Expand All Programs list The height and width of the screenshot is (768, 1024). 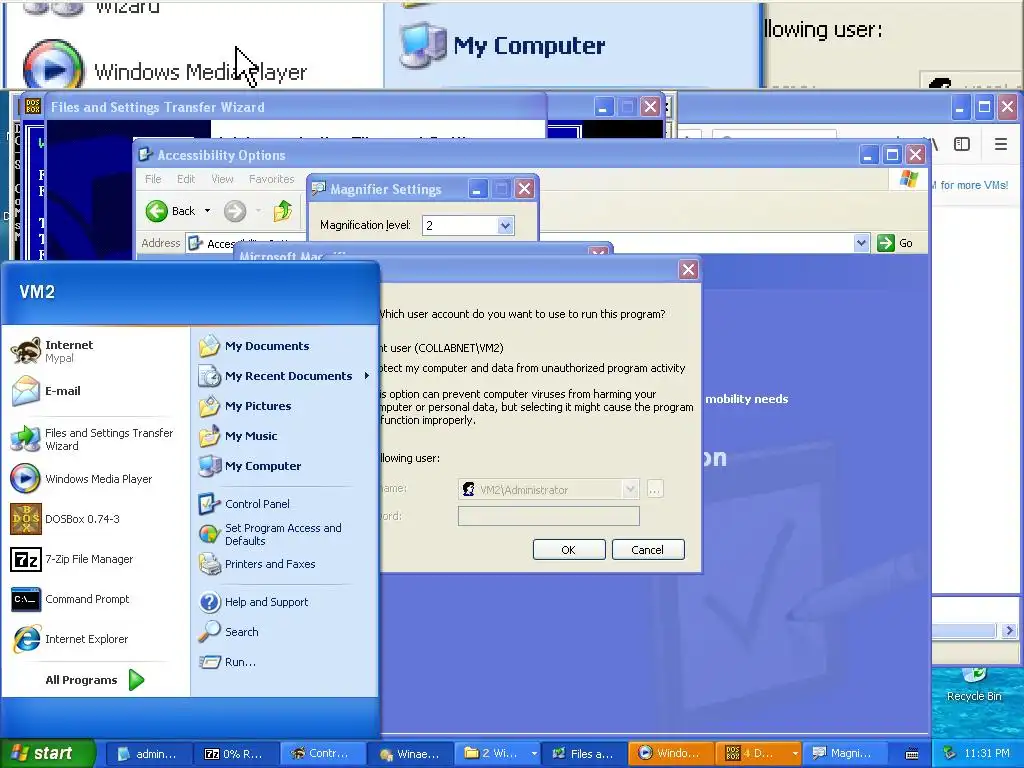tap(95, 680)
